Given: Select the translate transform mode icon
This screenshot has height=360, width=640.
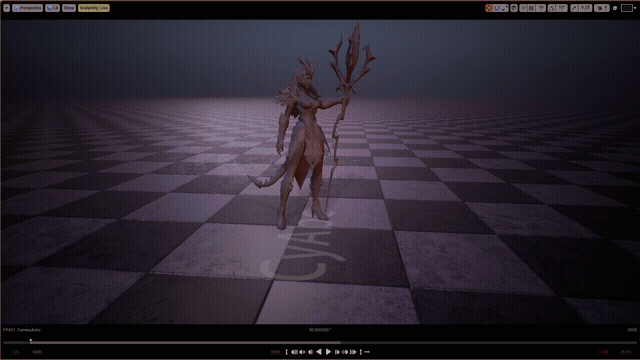Looking at the screenshot, I should coord(489,8).
